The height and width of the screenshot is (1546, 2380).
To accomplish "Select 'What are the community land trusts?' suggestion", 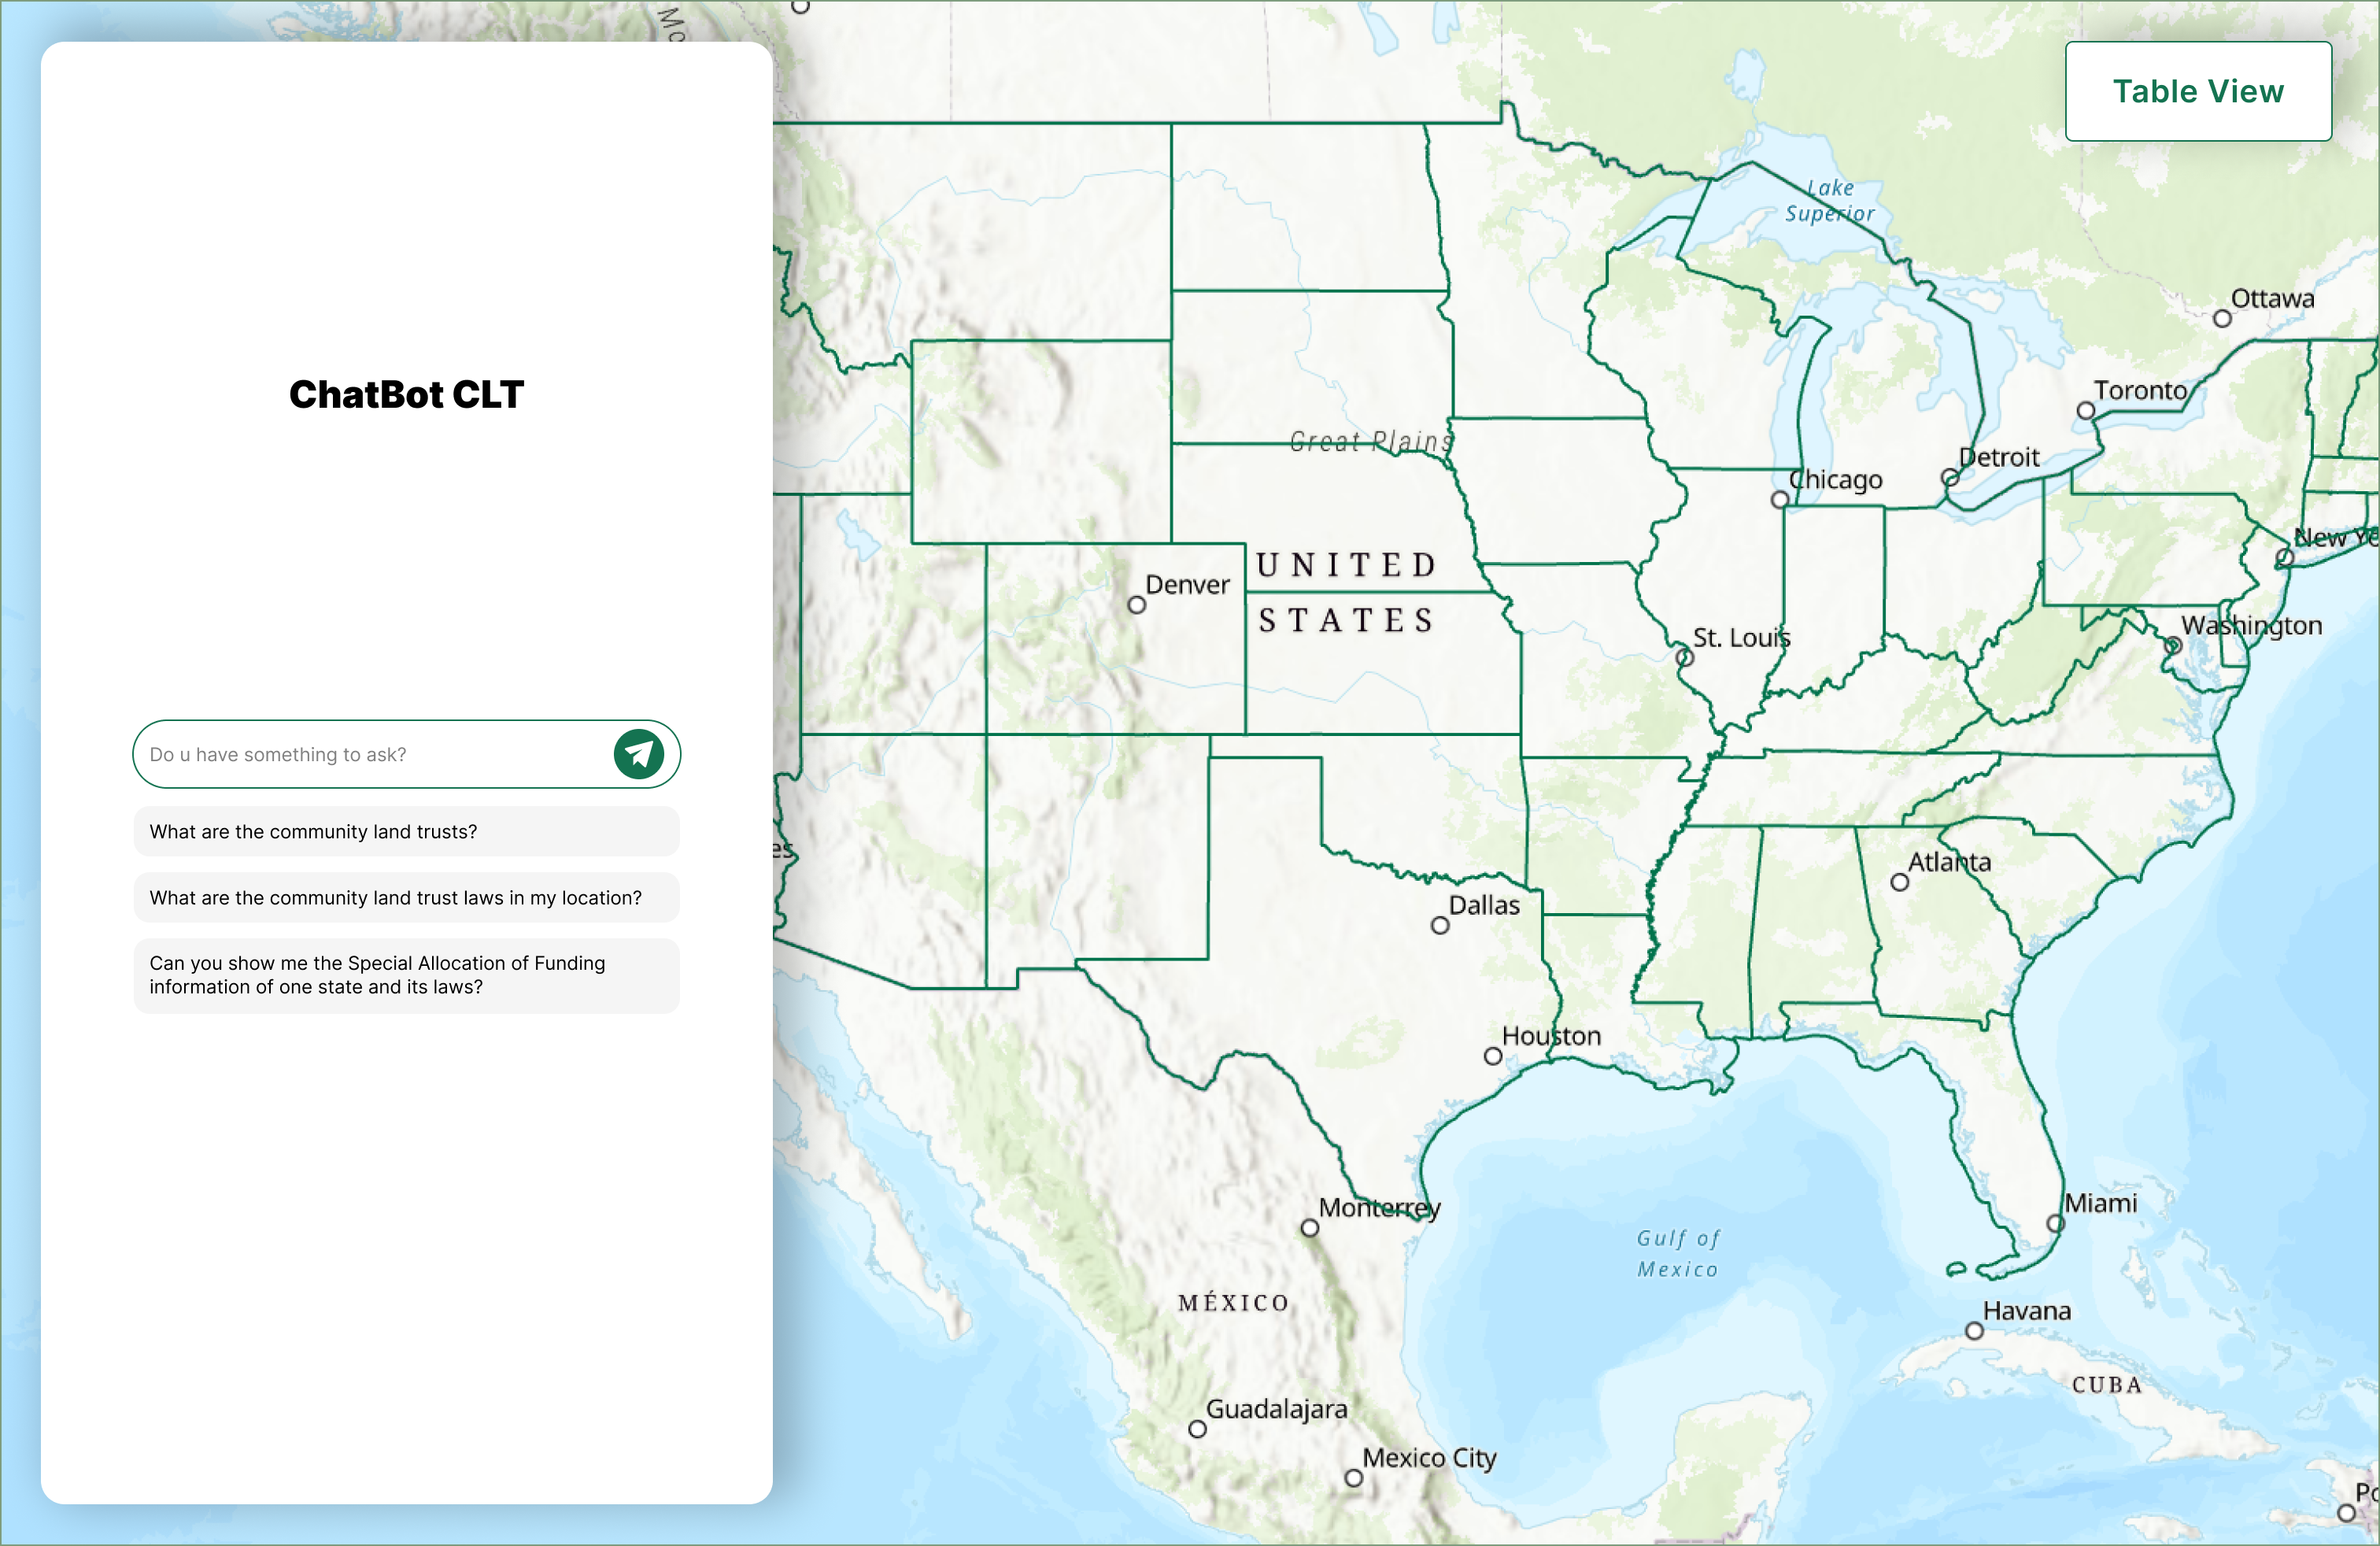I will [x=406, y=831].
